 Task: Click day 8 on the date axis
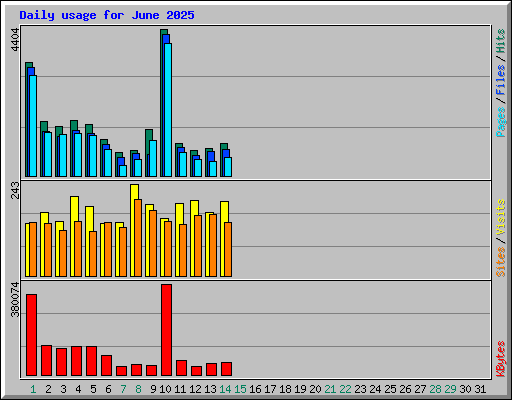click(138, 389)
